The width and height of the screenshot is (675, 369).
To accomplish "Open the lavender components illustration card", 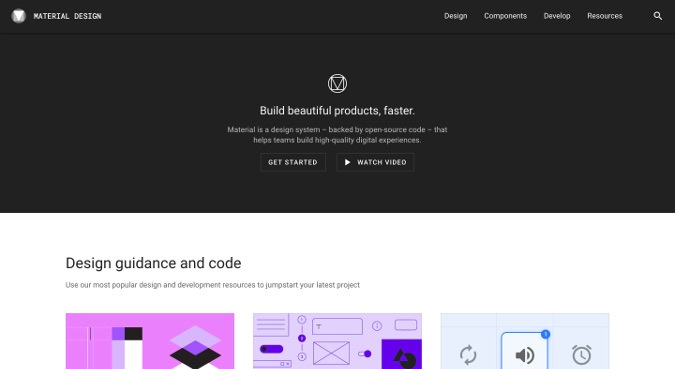I will (338, 341).
